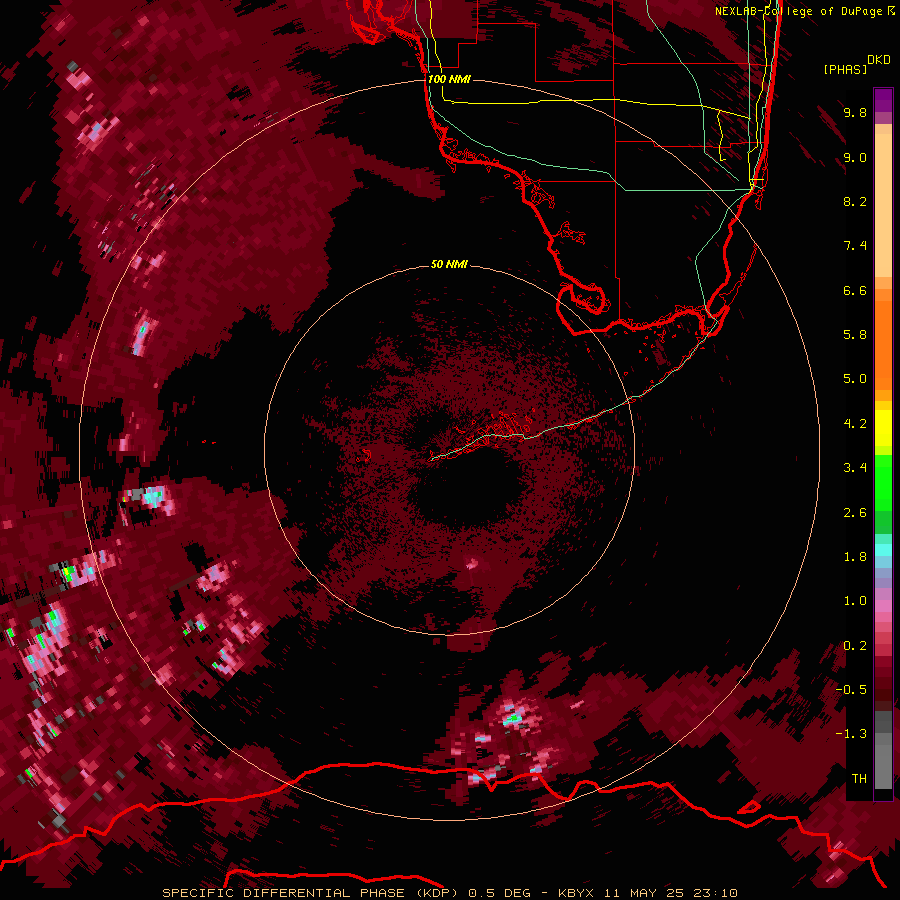This screenshot has width=900, height=900.
Task: Click the SPECIFIC DIFFERENTIAL PHASE (KDP) title text
Action: coord(310,893)
